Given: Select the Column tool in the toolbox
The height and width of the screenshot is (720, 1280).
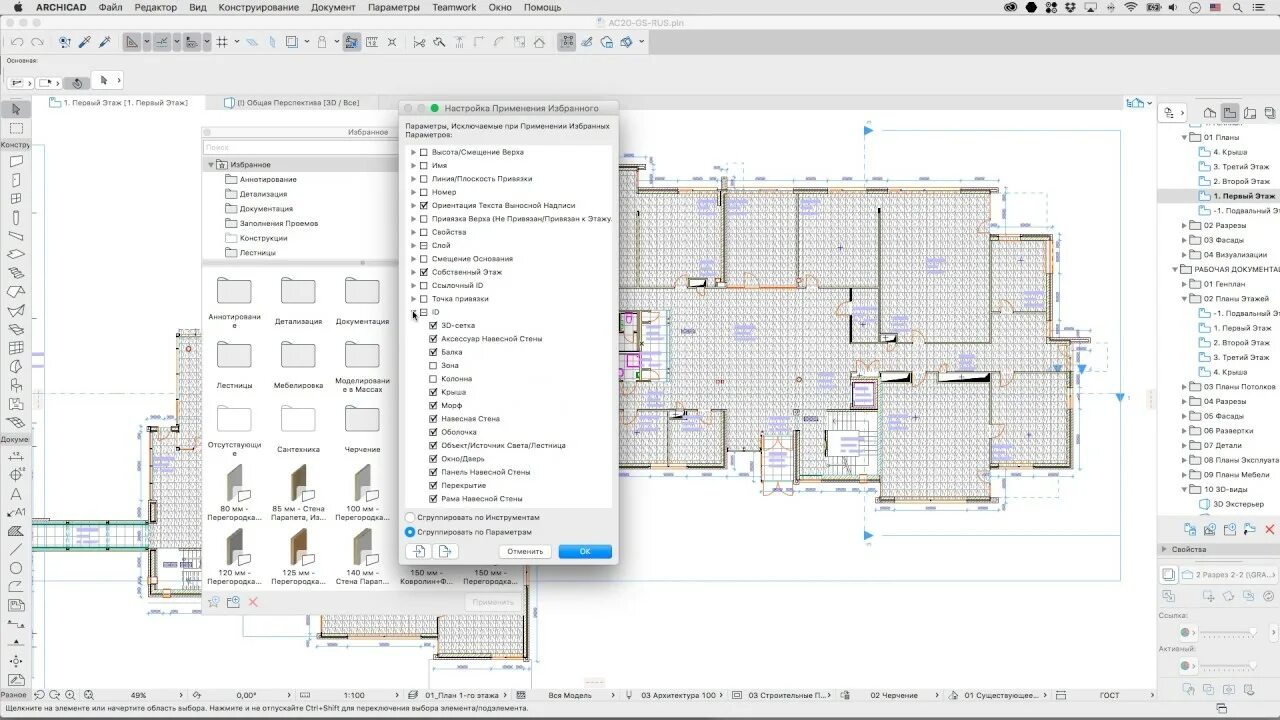Looking at the screenshot, I should click(16, 217).
